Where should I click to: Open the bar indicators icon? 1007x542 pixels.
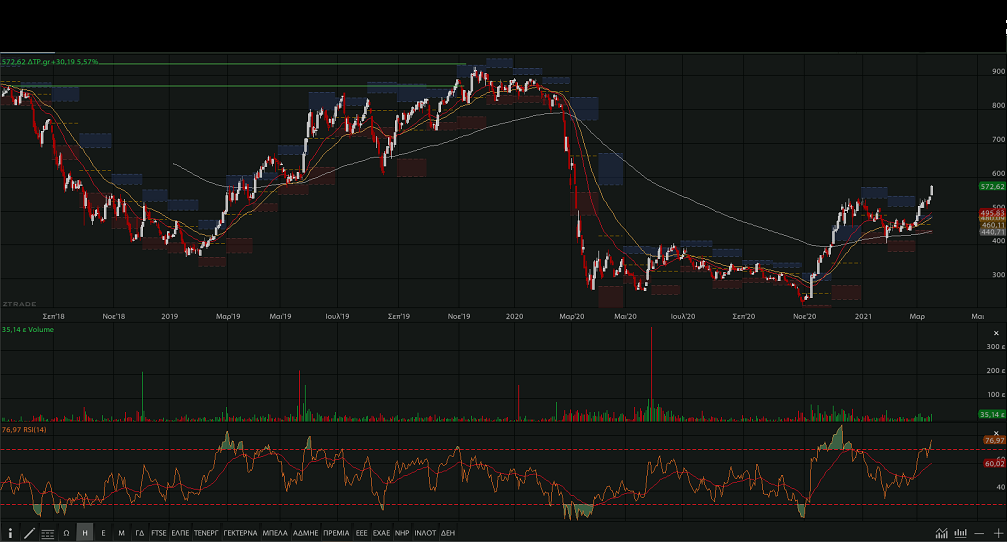coord(960,533)
